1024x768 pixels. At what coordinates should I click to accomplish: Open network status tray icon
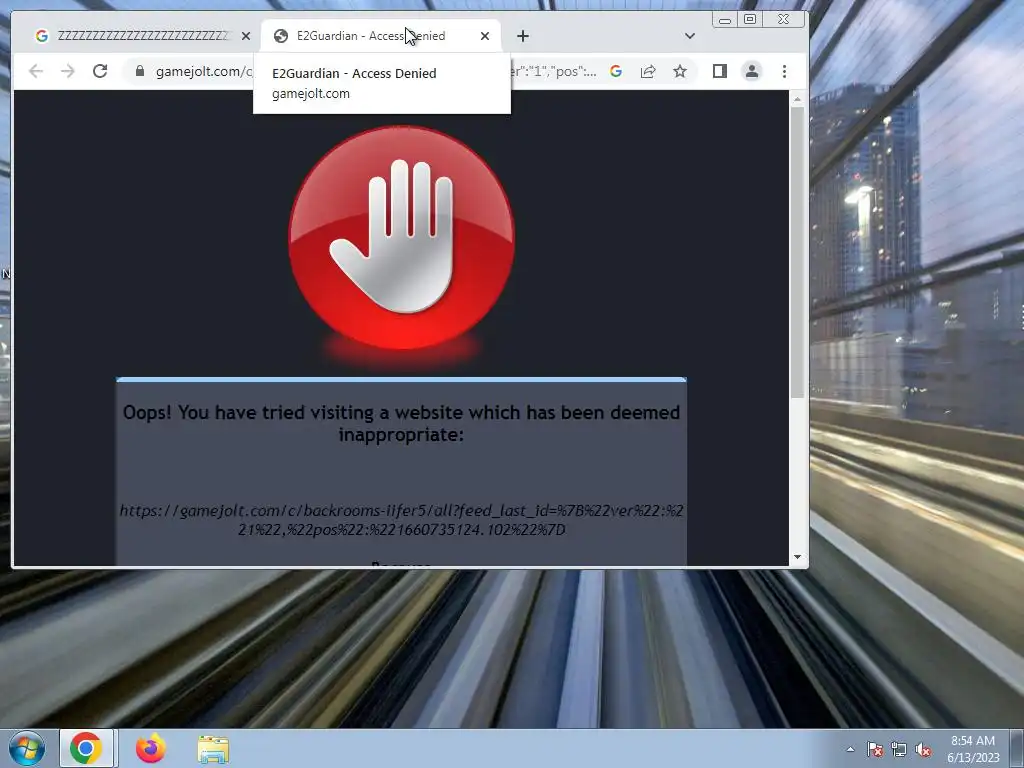(x=899, y=750)
